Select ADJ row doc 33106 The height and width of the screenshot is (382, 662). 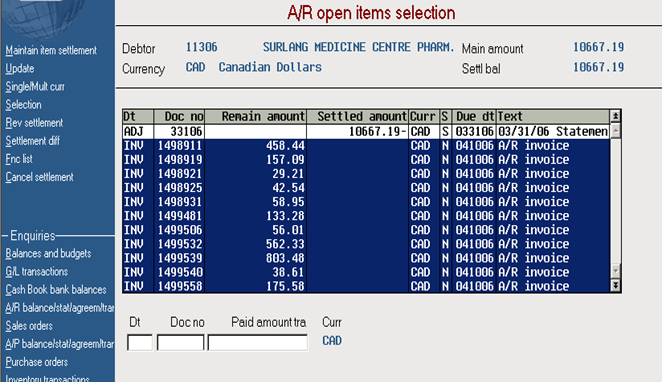[x=366, y=132]
